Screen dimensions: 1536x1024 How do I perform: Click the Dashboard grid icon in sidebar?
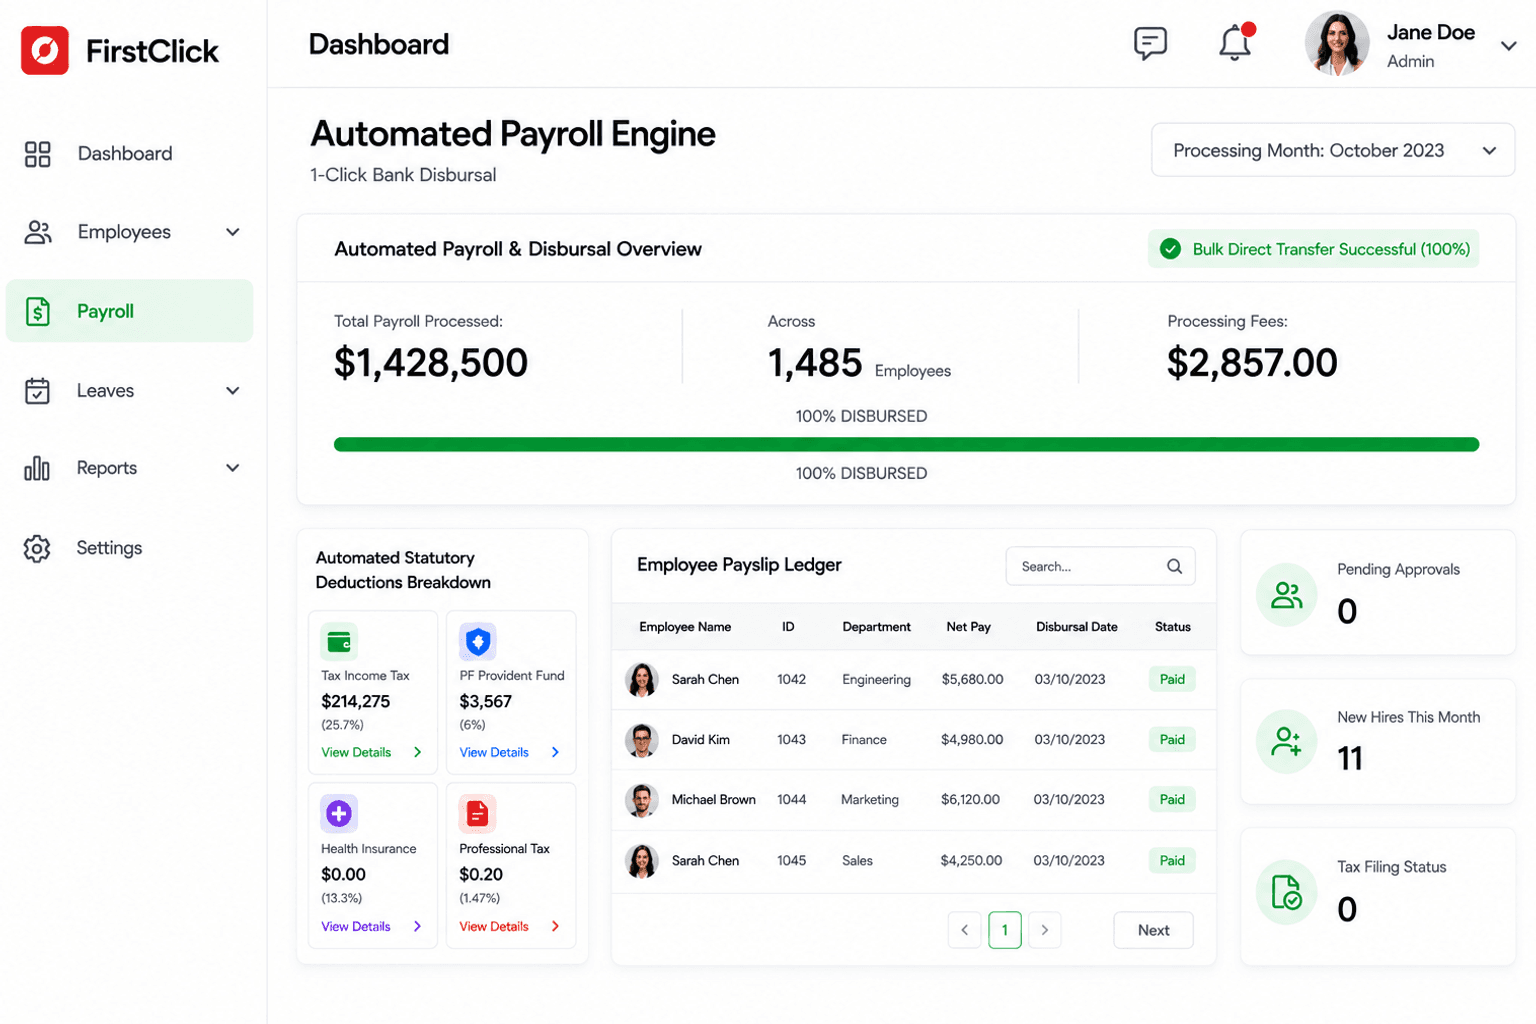click(x=38, y=154)
